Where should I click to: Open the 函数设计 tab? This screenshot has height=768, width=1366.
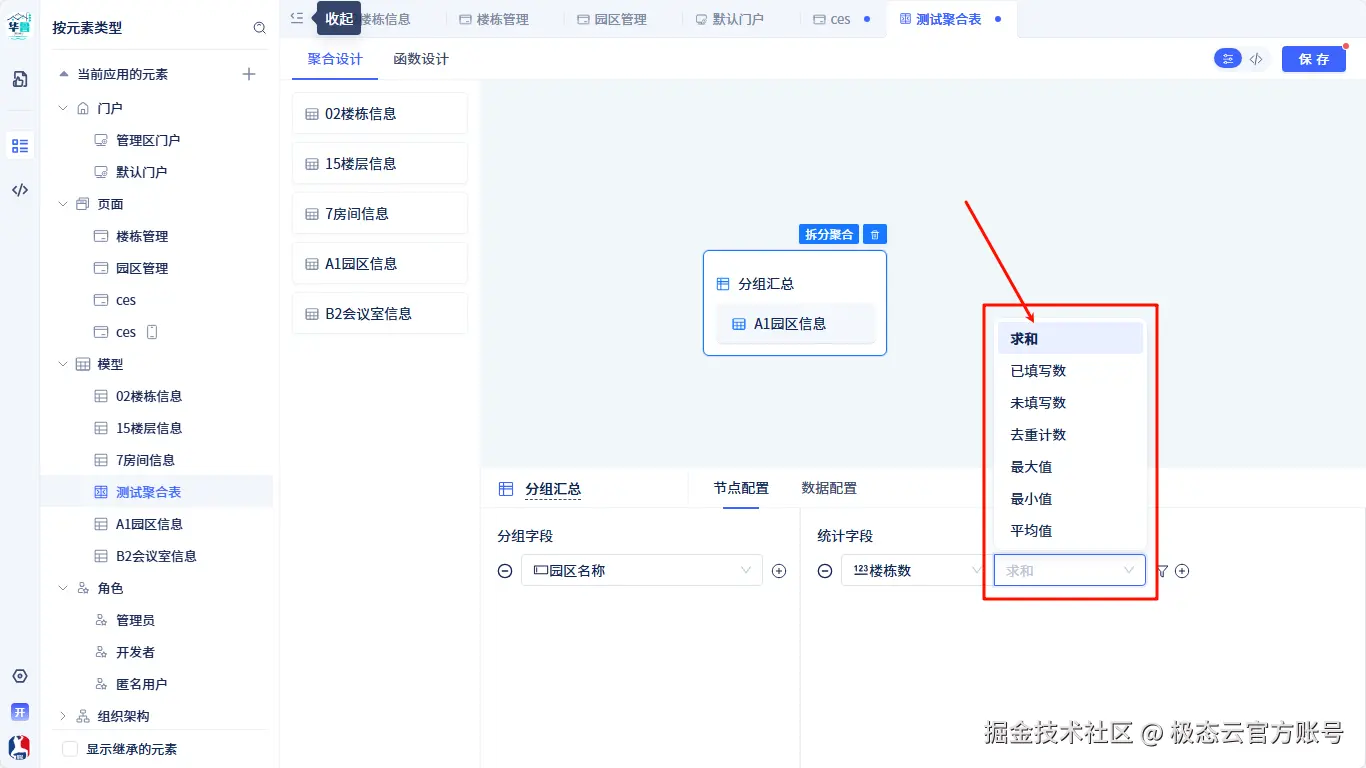coord(421,59)
